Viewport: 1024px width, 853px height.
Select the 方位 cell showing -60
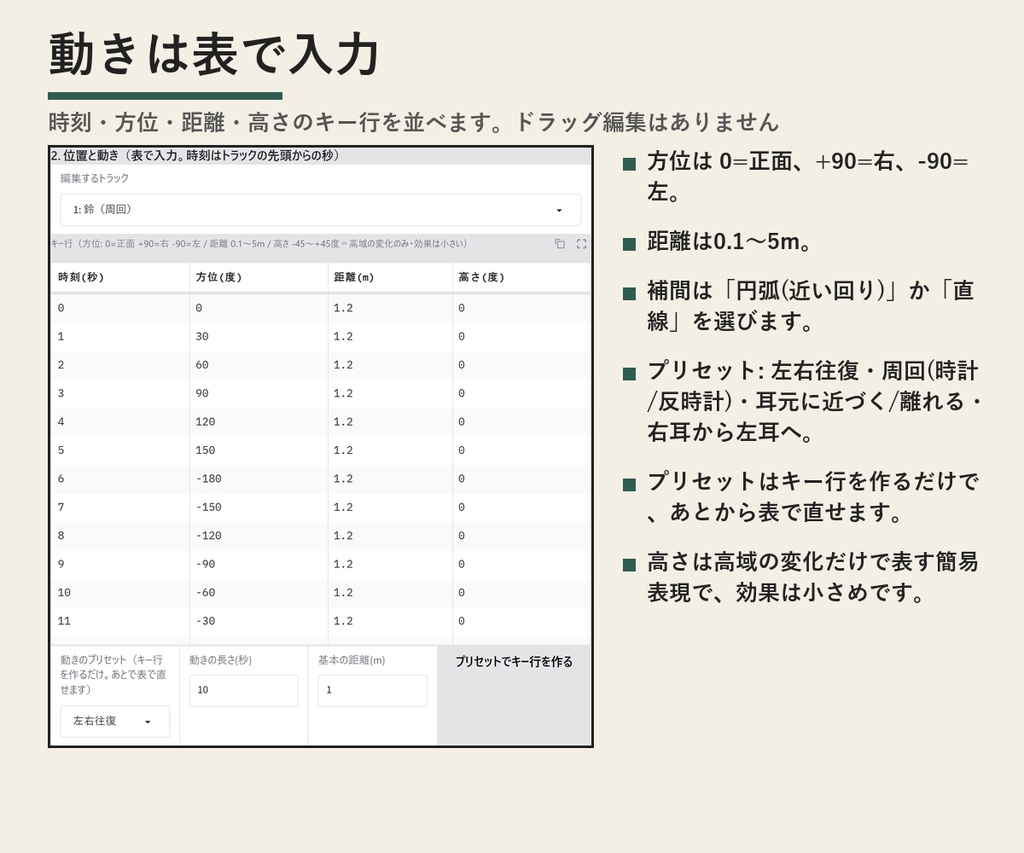(x=259, y=592)
